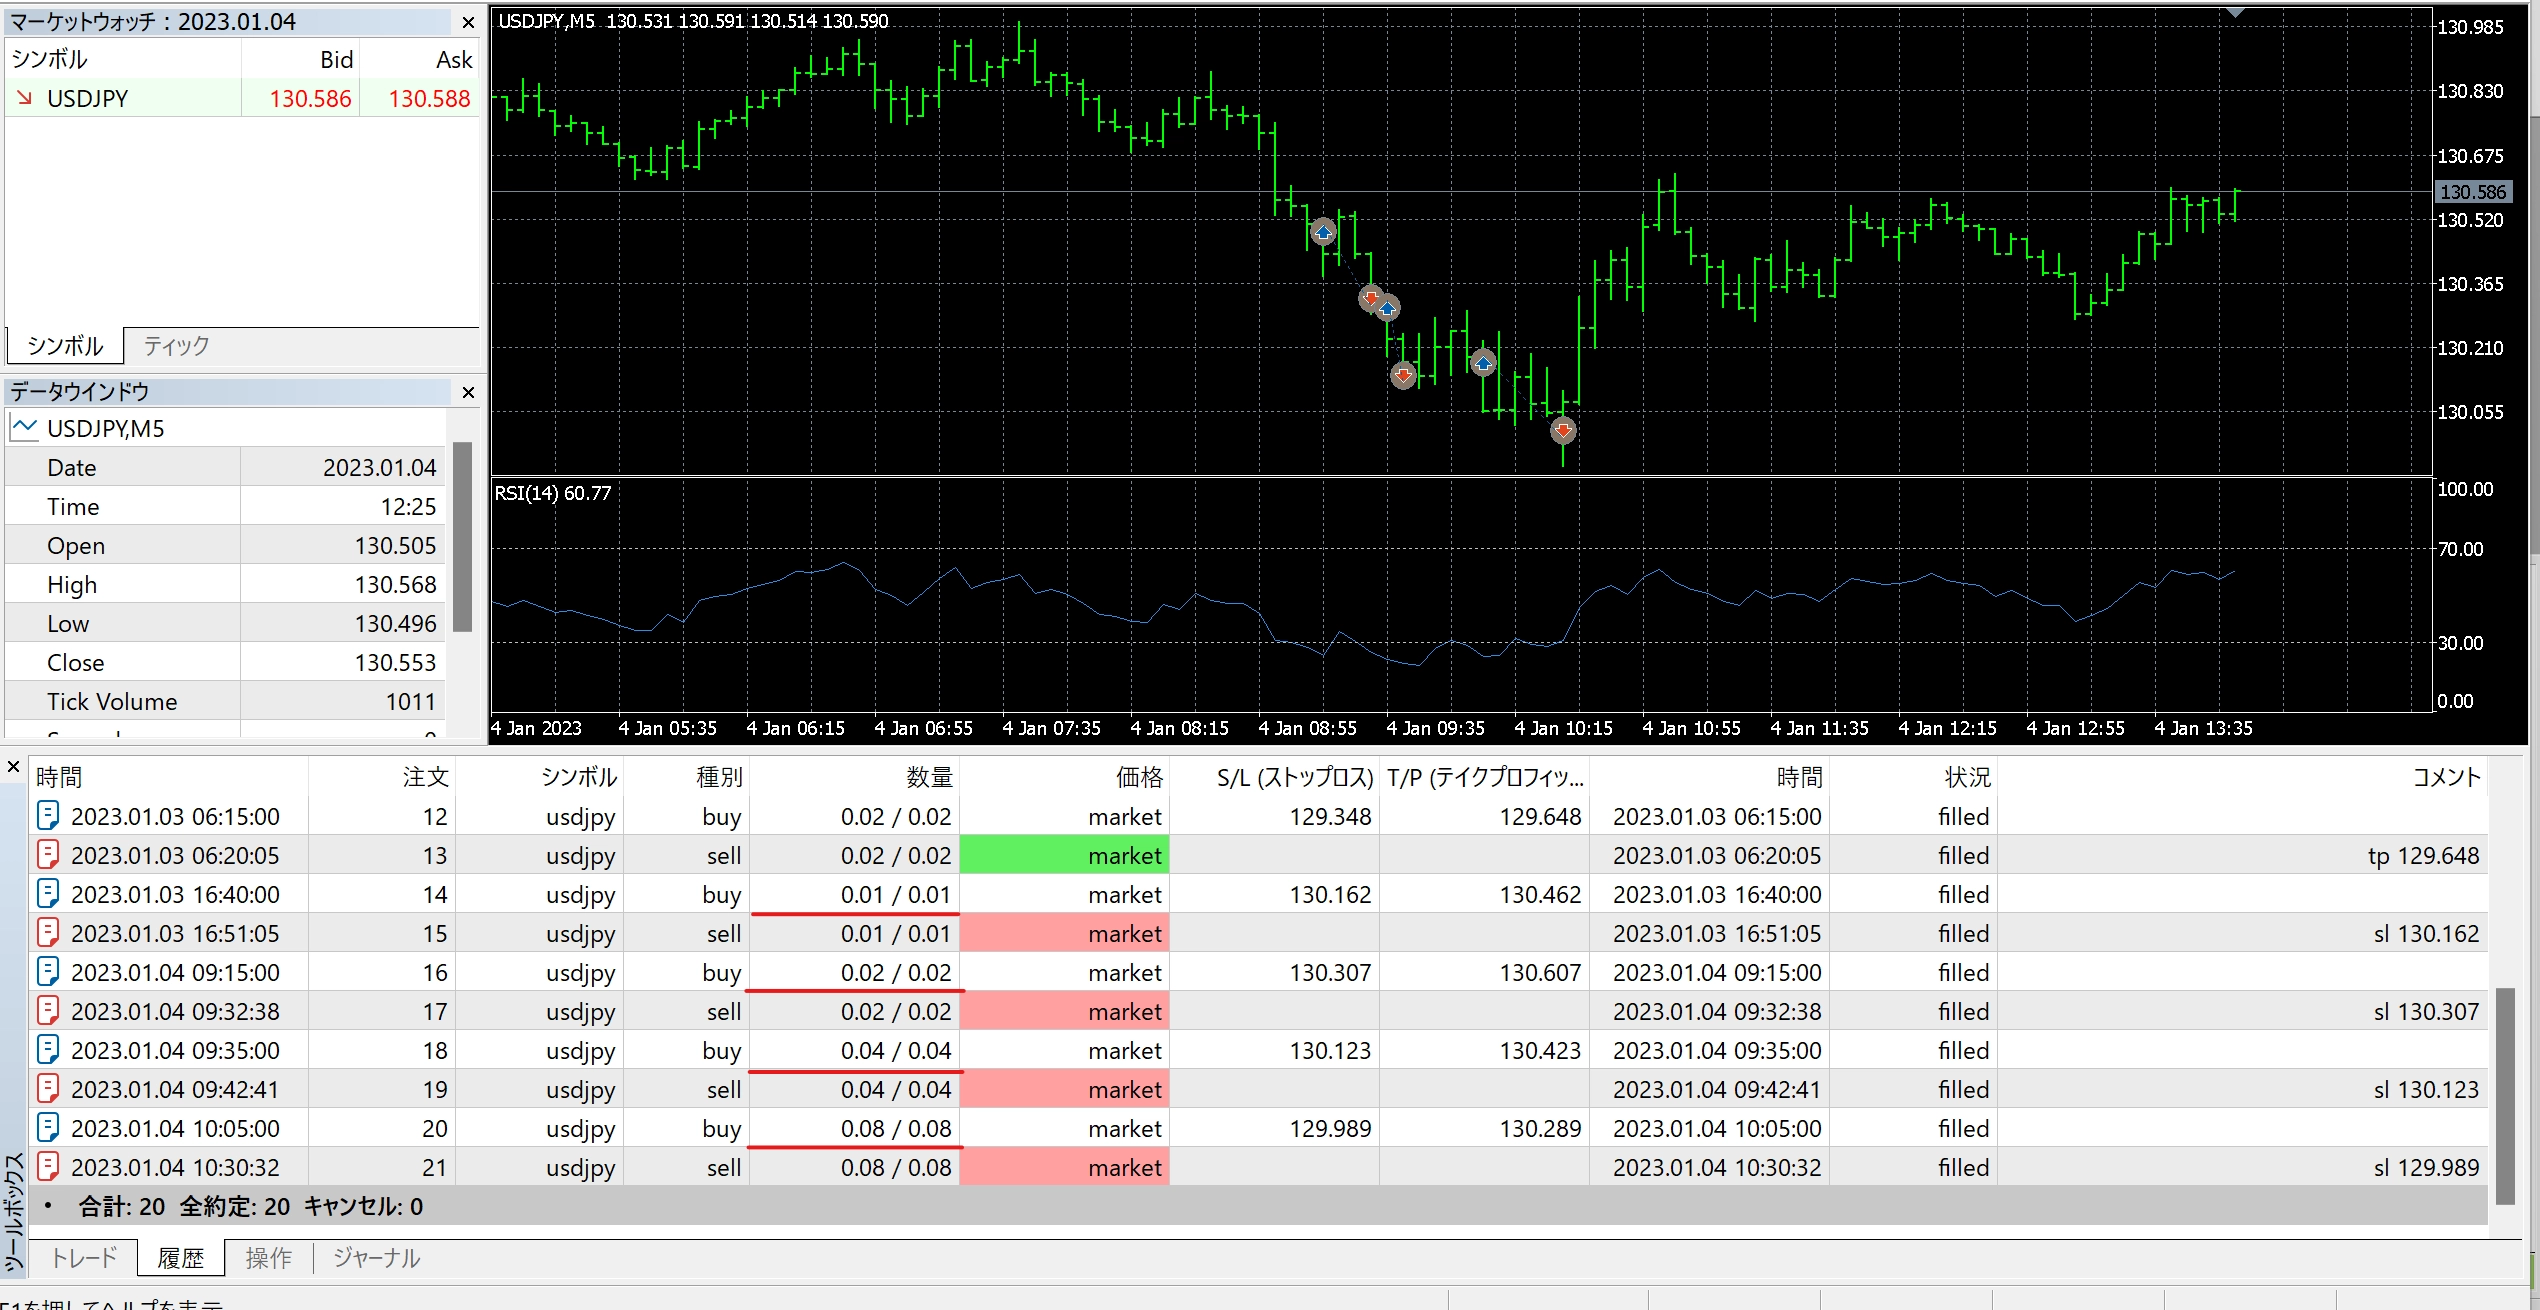Close the Data Window panel
This screenshot has height=1310, width=2540.
[467, 392]
